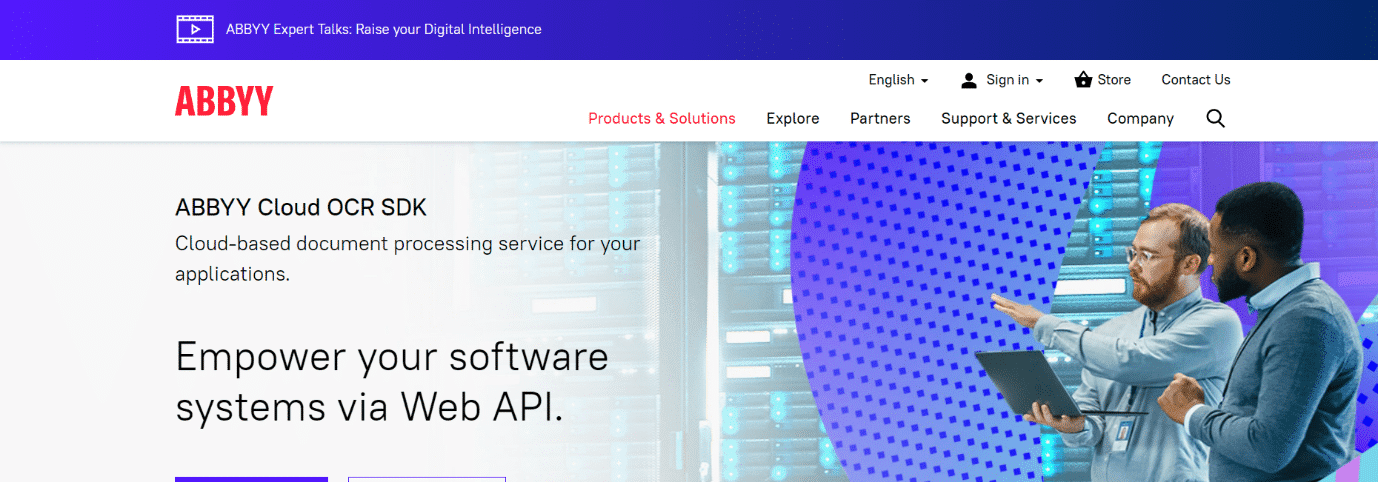The width and height of the screenshot is (1378, 482).
Task: Click the Store basket icon
Action: point(1083,79)
